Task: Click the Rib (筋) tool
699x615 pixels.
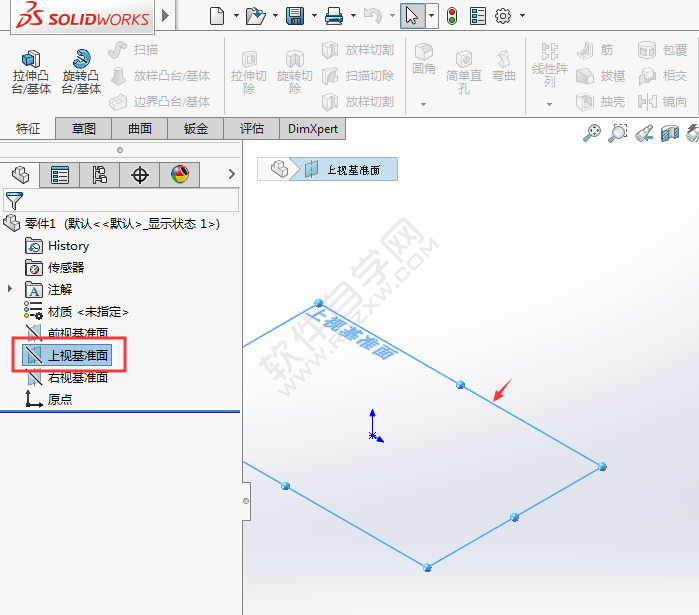Action: click(595, 50)
